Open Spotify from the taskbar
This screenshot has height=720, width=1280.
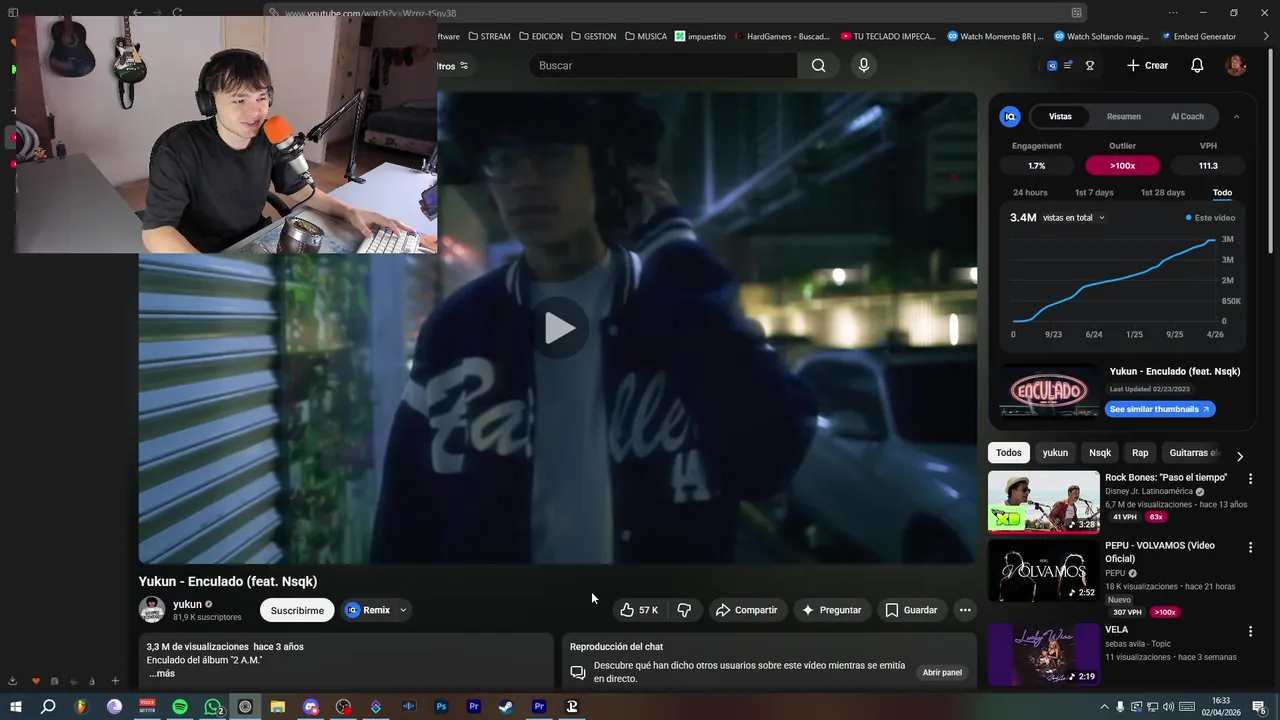pyautogui.click(x=180, y=707)
